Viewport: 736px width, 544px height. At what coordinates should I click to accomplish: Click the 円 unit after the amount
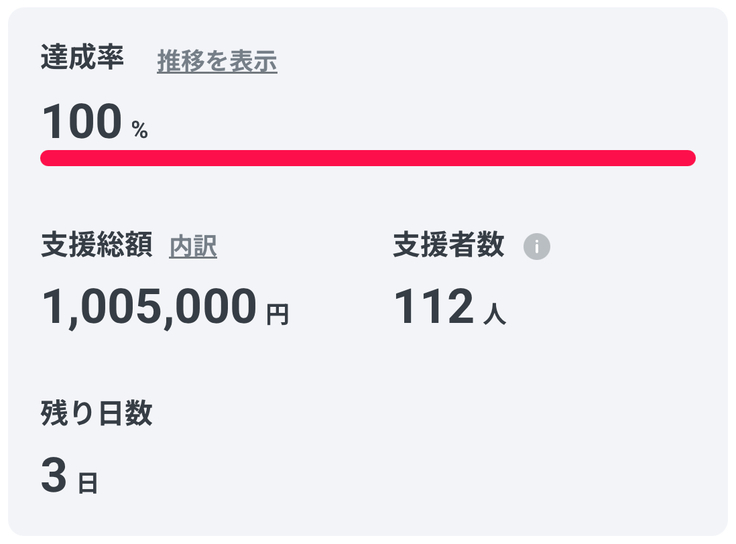coord(278,315)
